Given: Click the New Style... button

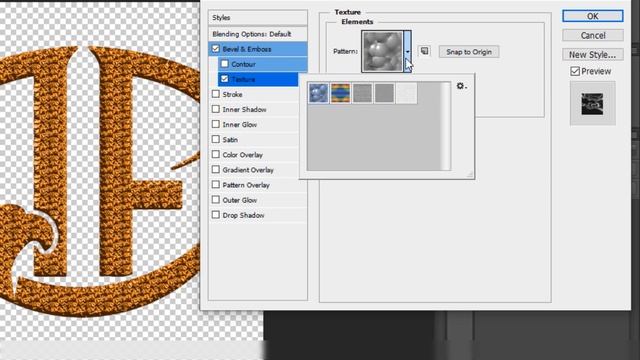Looking at the screenshot, I should point(593,55).
